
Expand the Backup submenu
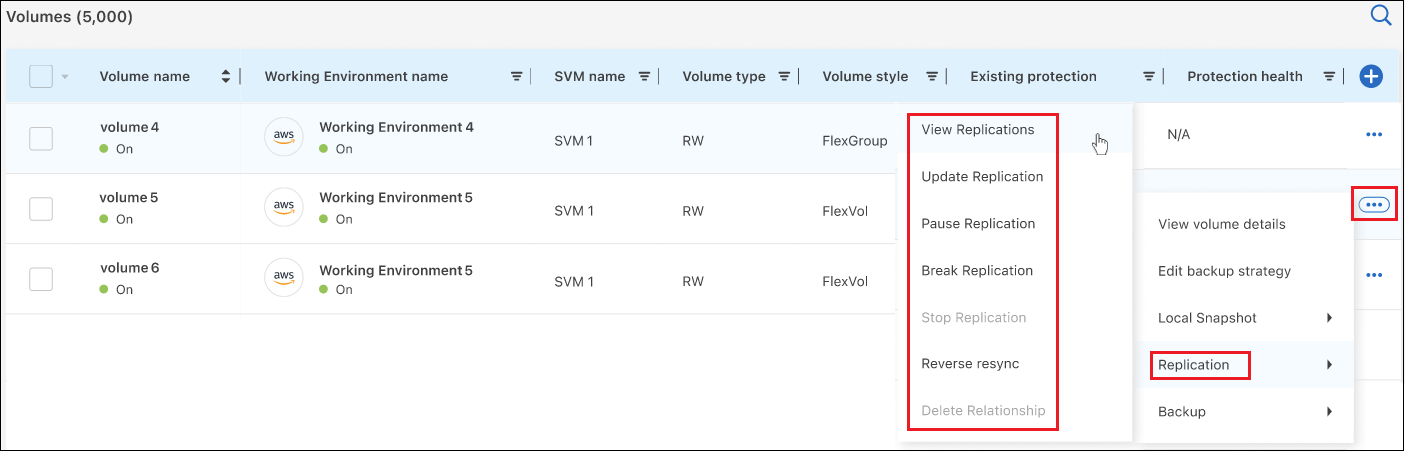[x=1245, y=411]
